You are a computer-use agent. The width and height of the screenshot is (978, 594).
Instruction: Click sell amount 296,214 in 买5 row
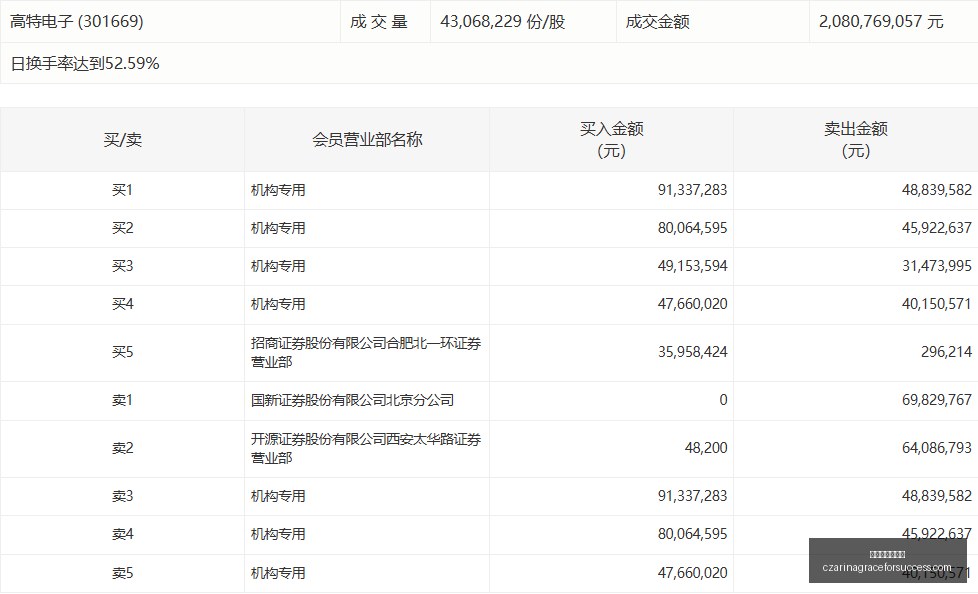946,352
